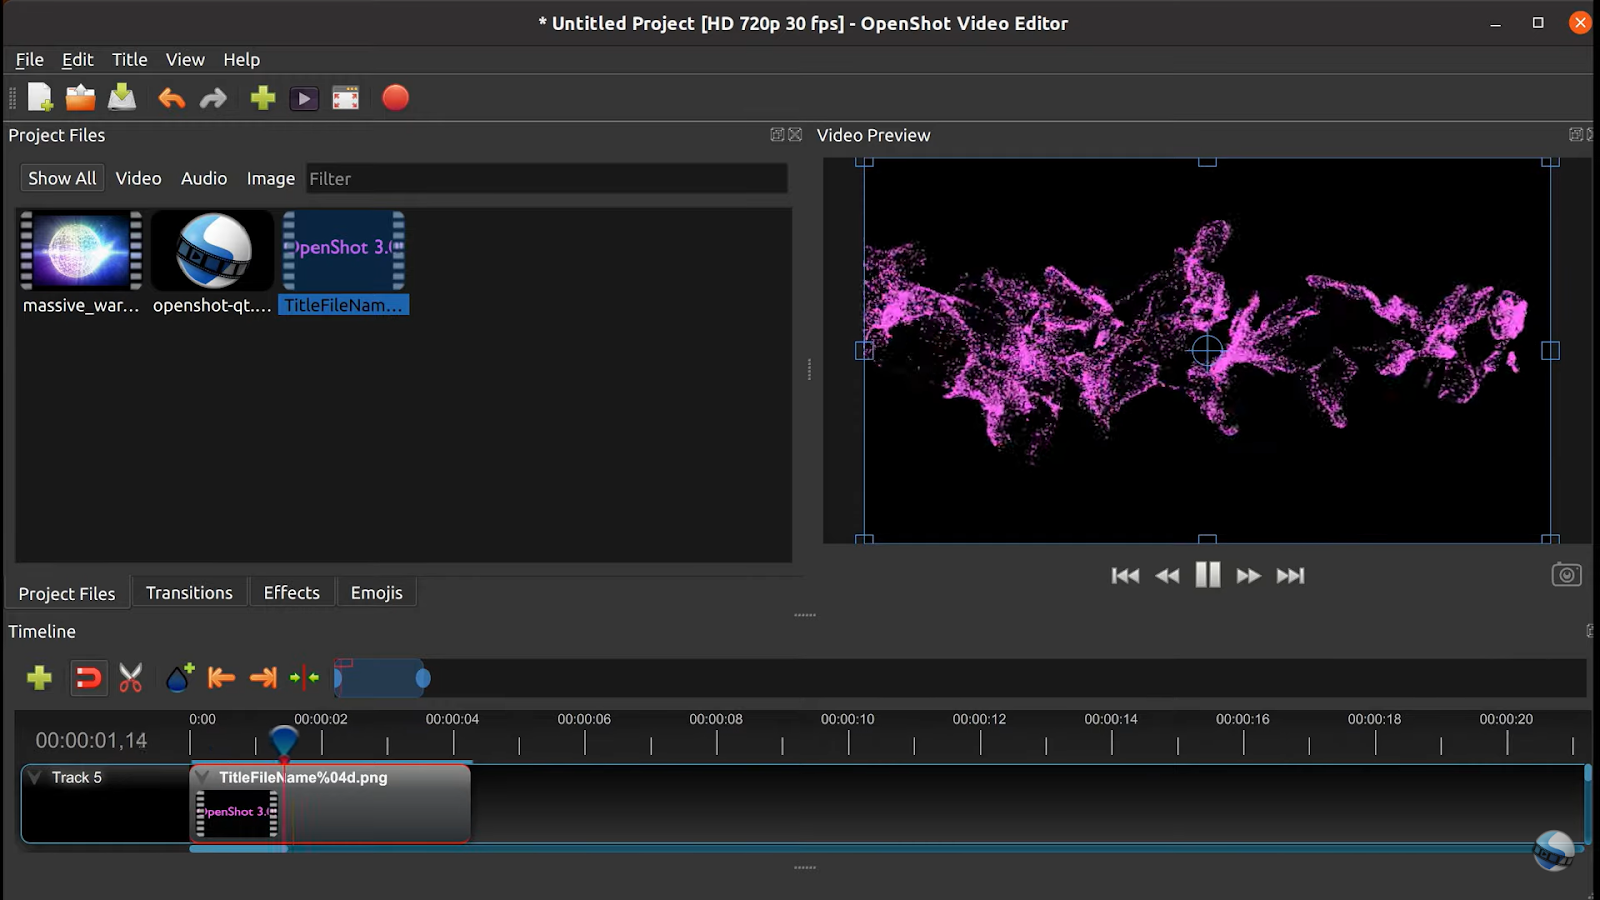Image resolution: width=1600 pixels, height=900 pixels.
Task: Add a marker with the droplet icon
Action: click(179, 678)
